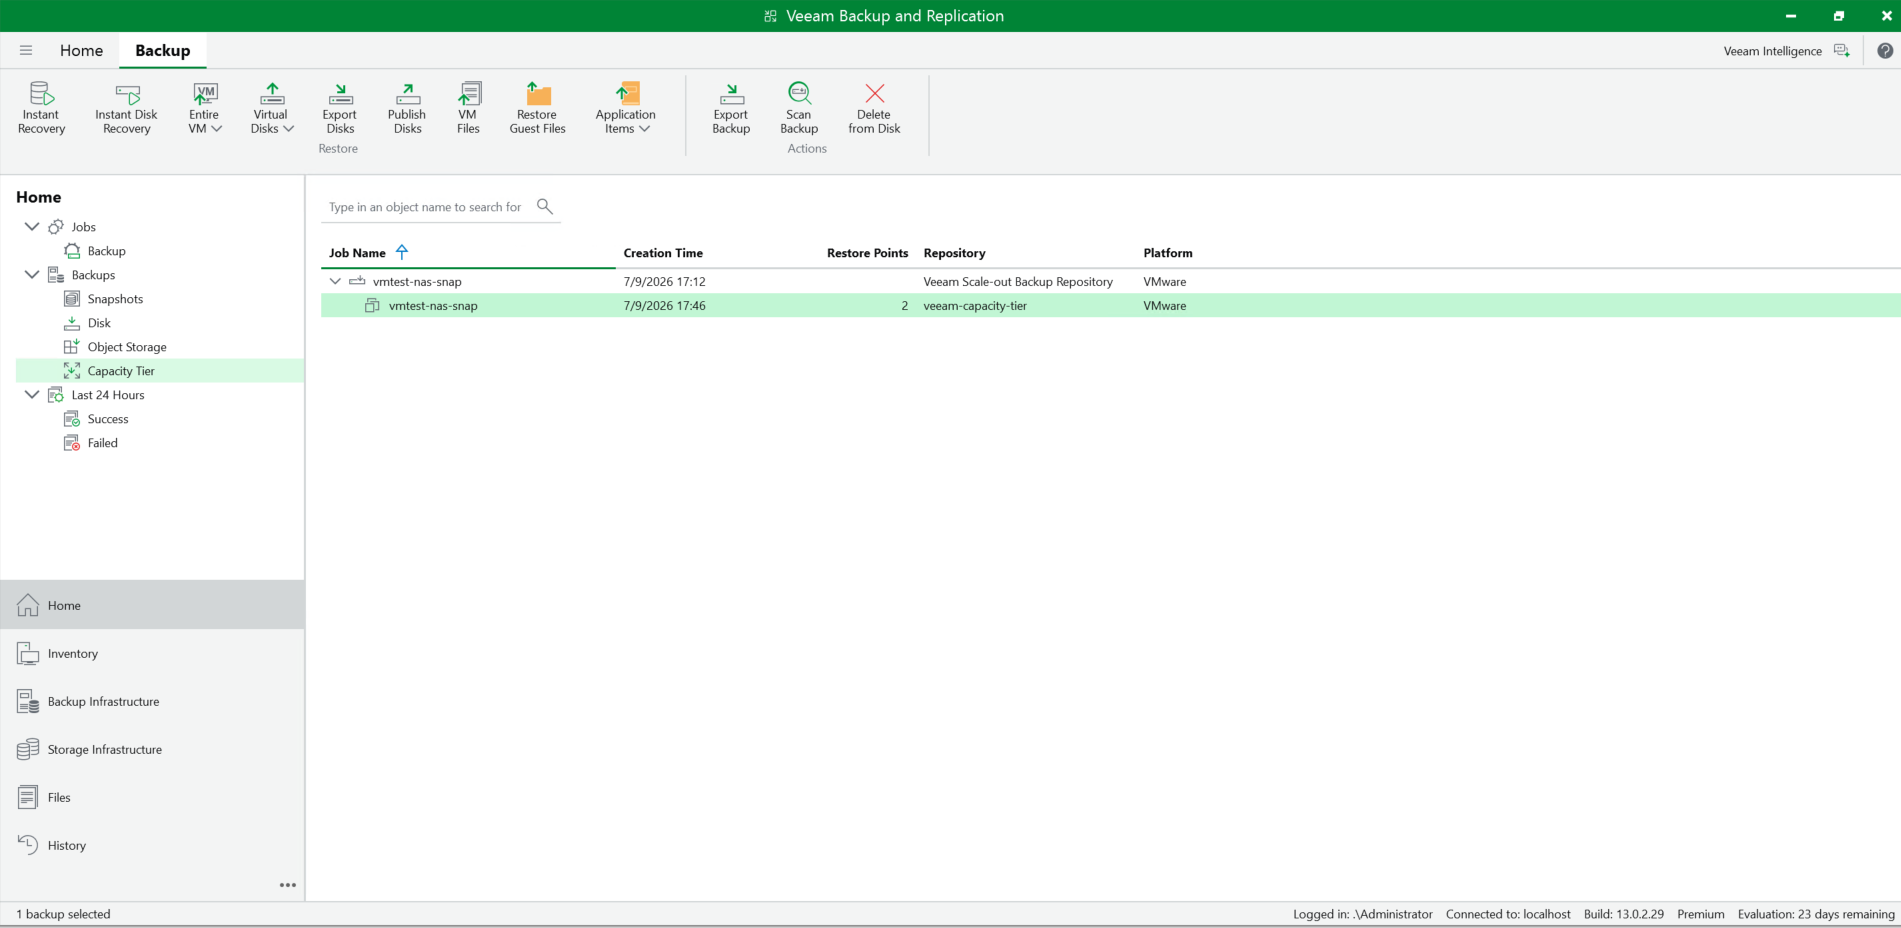The height and width of the screenshot is (928, 1901).
Task: Open the Files navigation view
Action: pos(152,797)
